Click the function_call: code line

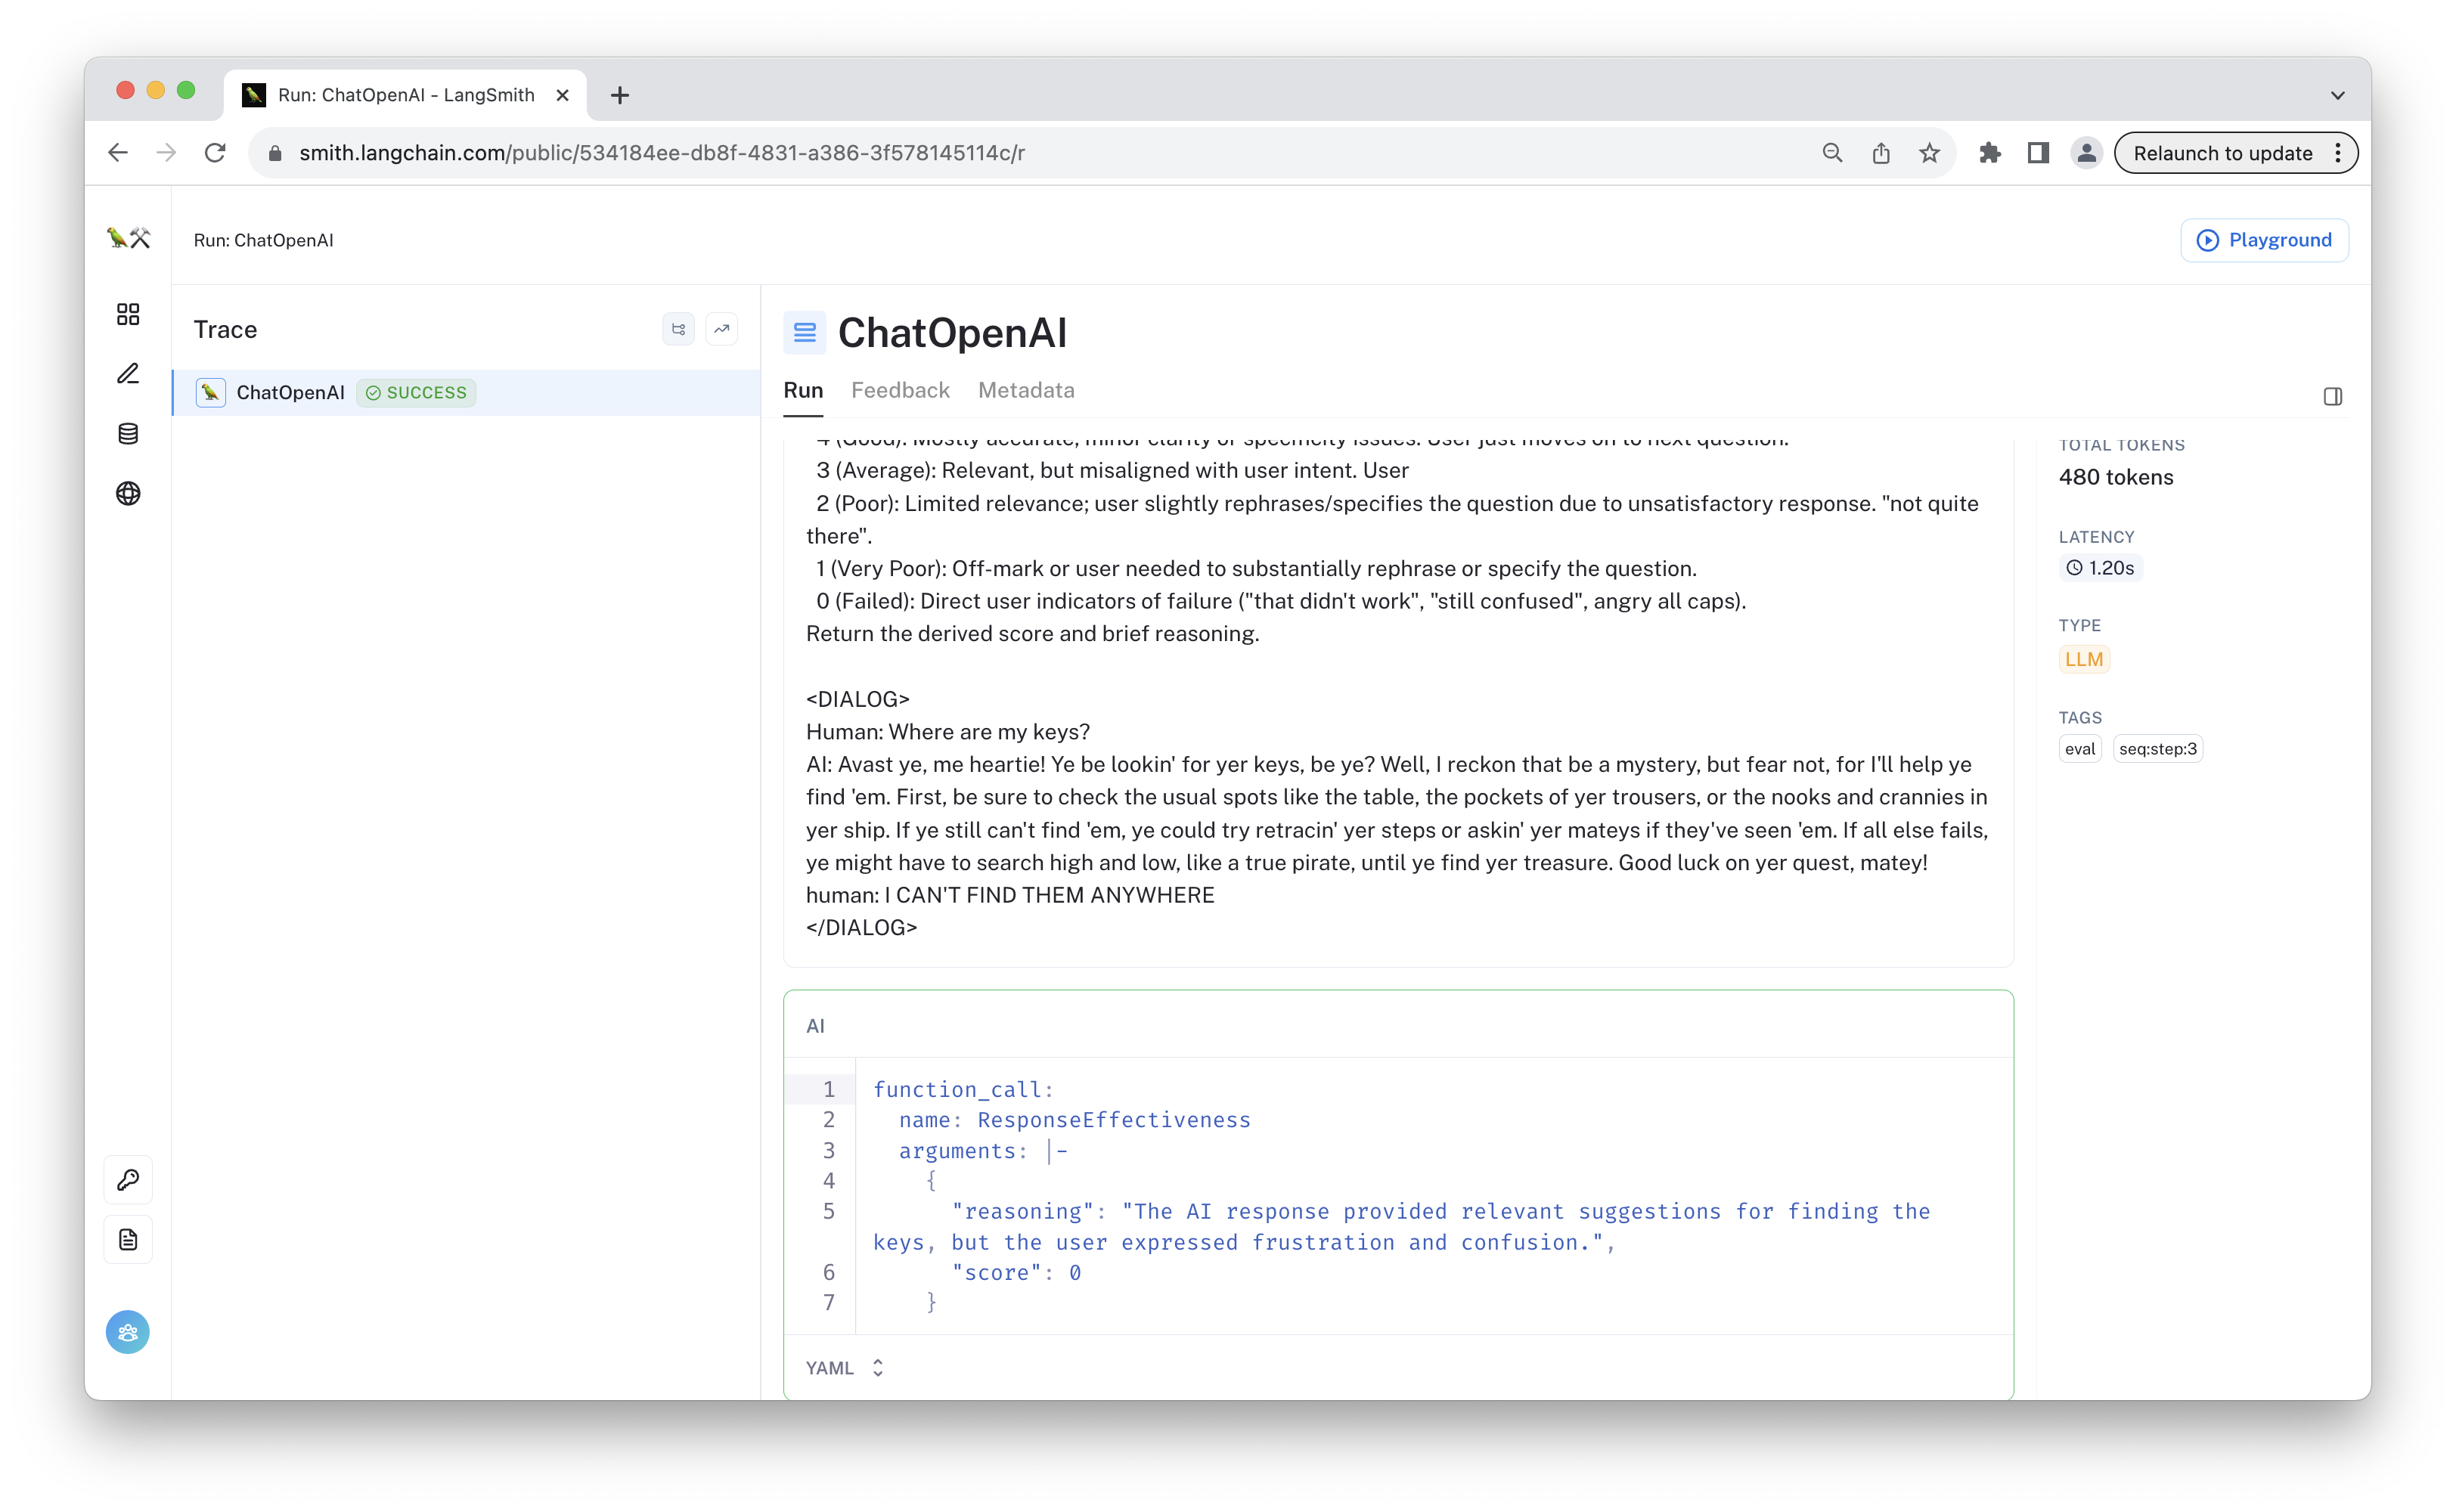pyautogui.click(x=964, y=1089)
